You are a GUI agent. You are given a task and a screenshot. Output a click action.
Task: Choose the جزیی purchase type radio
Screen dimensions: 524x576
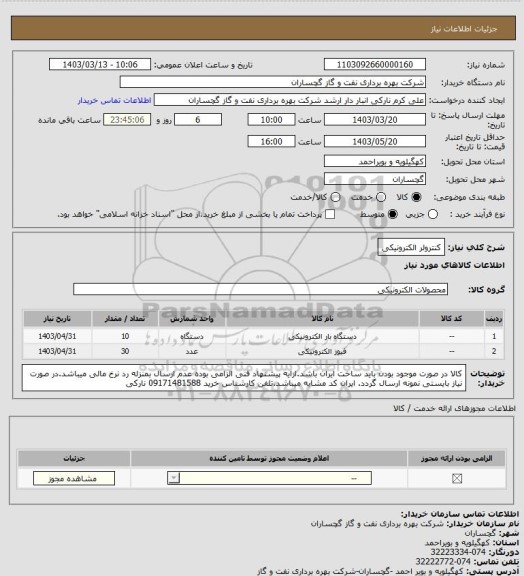click(x=433, y=214)
